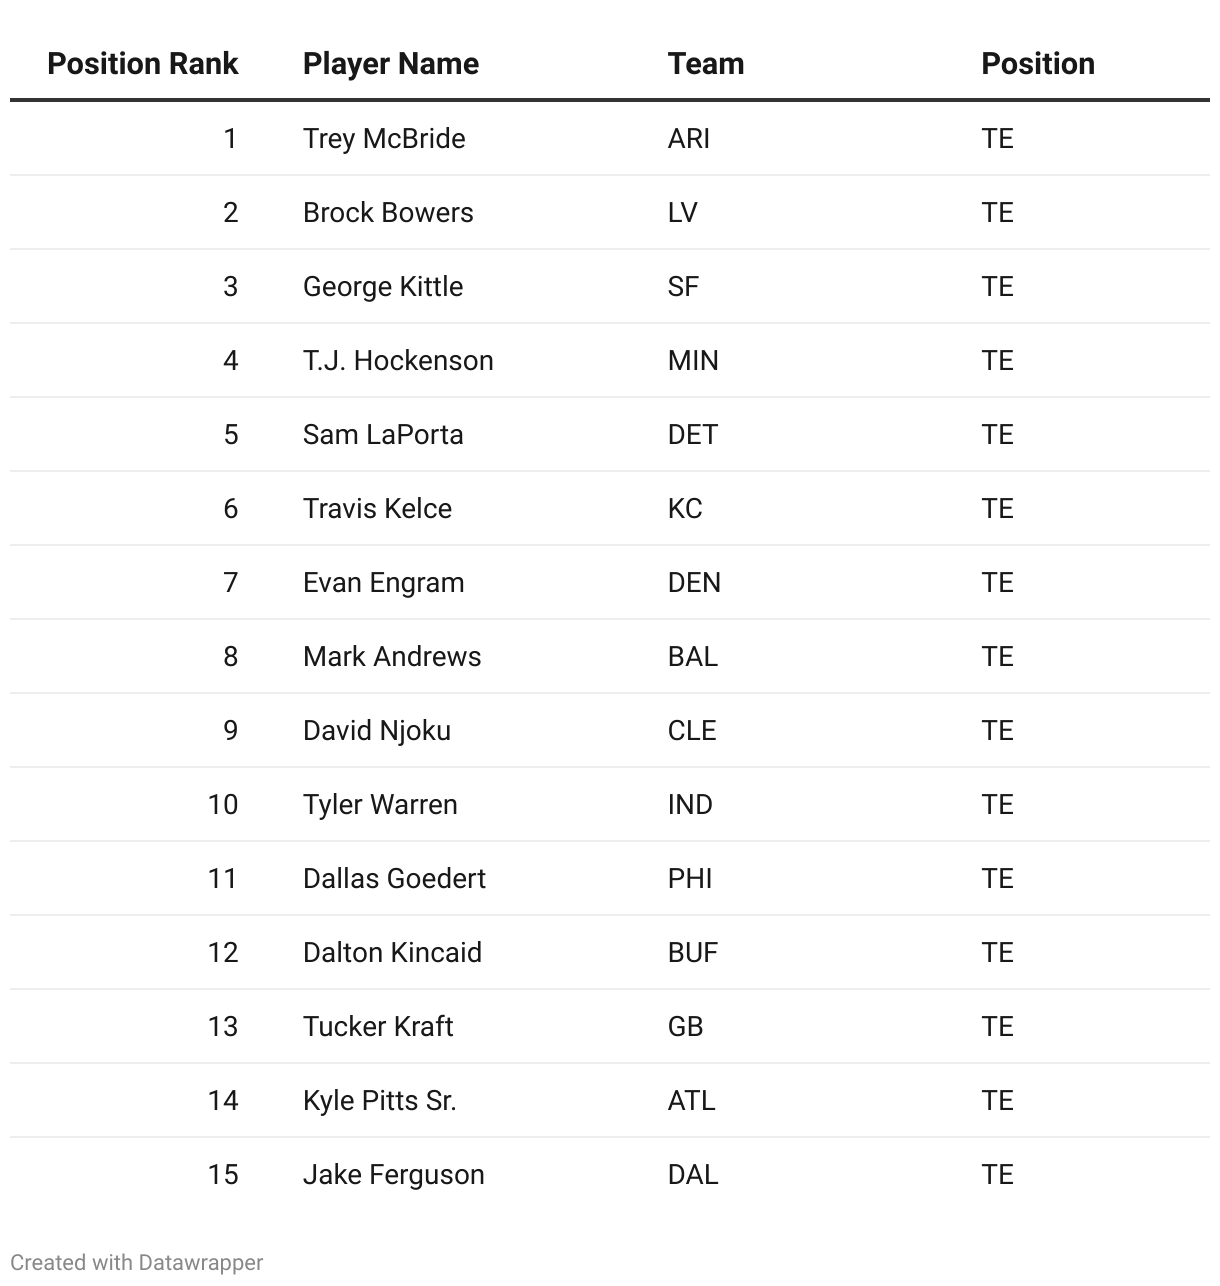Select the Trey McBride name cell
Viewport: 1220px width, 1286px height.
pyautogui.click(x=383, y=138)
